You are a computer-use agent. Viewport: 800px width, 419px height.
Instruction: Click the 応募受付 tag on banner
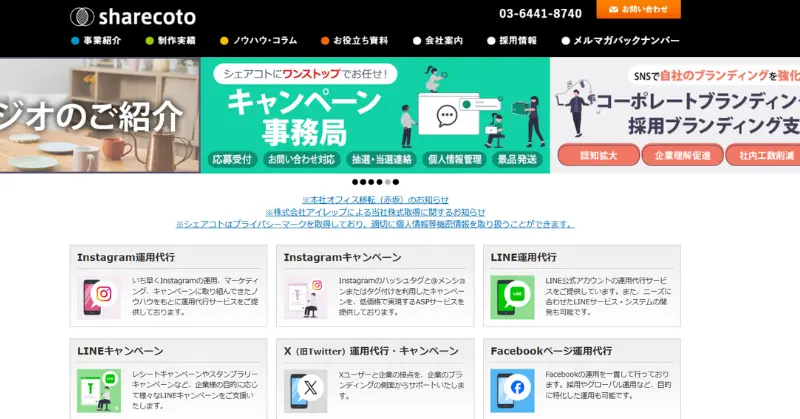pyautogui.click(x=232, y=160)
